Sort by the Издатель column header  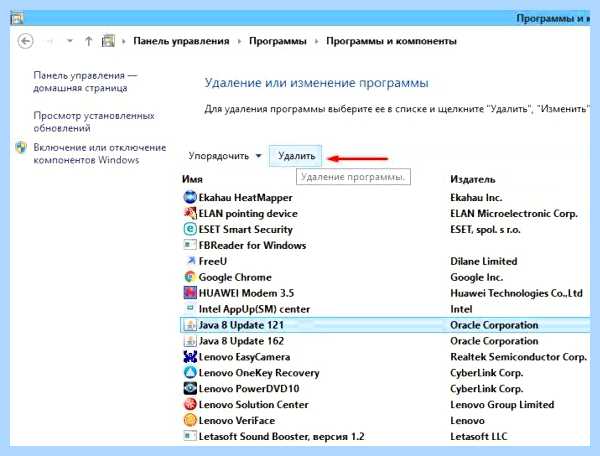click(473, 179)
